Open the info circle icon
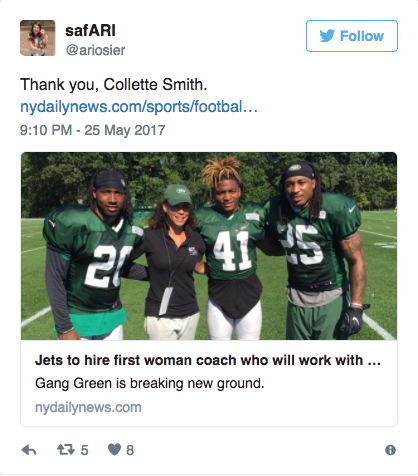The height and width of the screenshot is (476, 418). tap(390, 450)
